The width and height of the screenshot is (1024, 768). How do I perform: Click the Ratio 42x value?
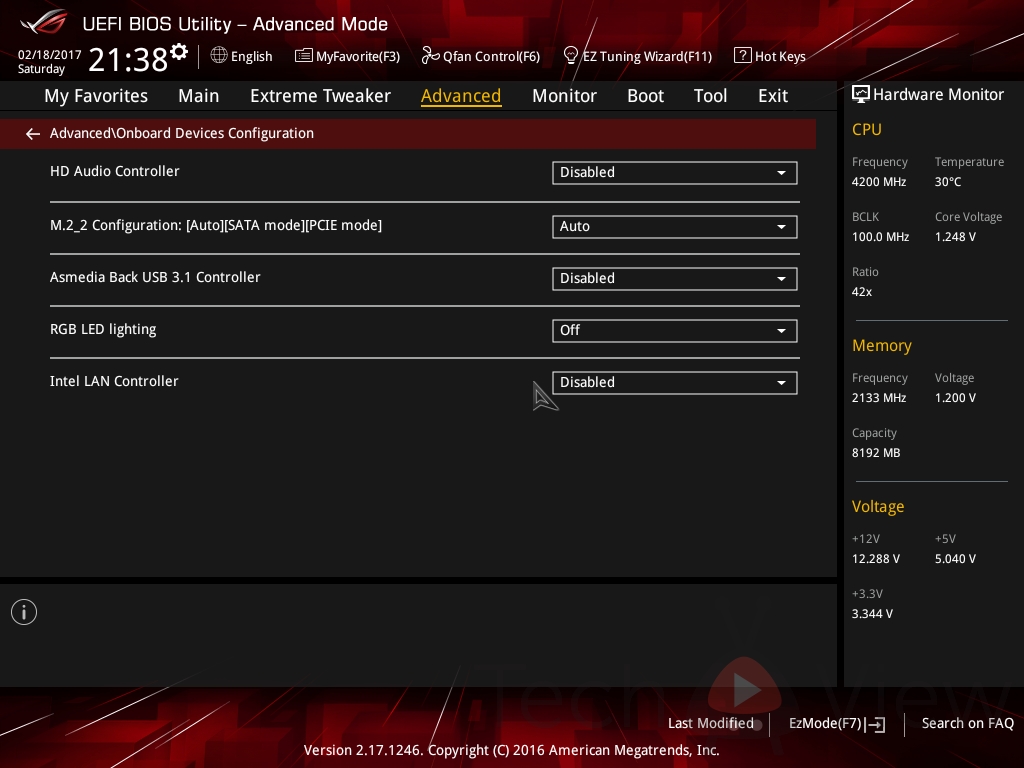(861, 292)
